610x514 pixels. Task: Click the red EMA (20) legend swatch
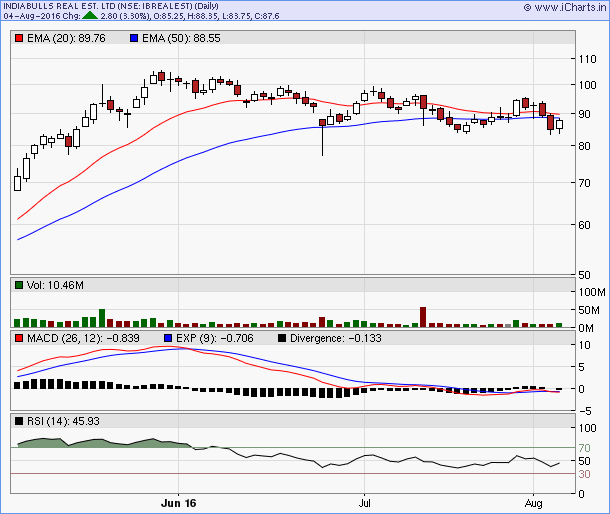coord(19,38)
